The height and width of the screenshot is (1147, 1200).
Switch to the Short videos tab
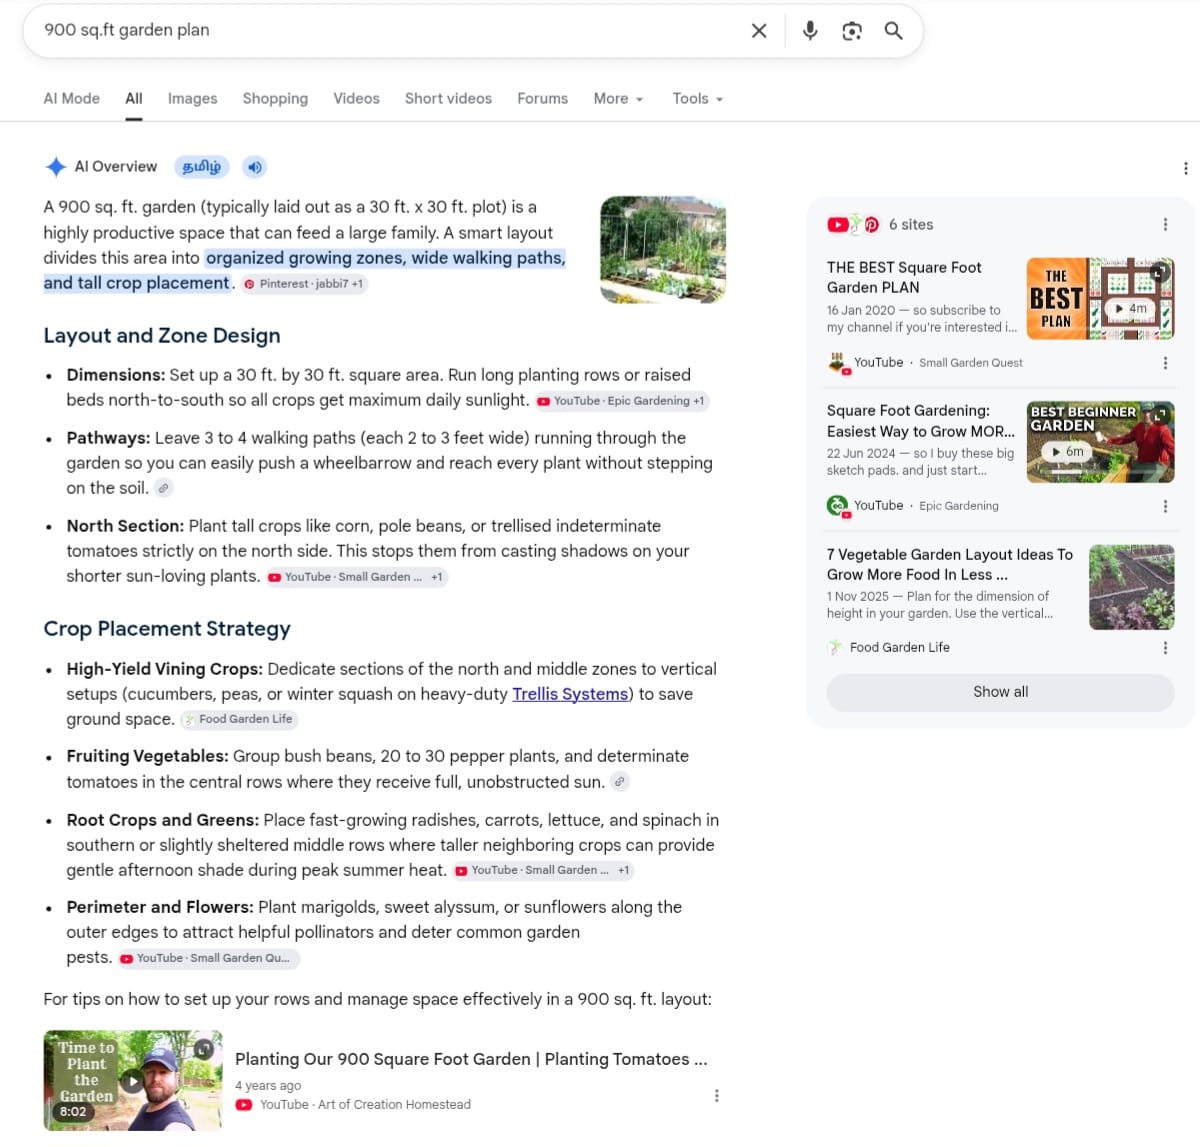[448, 99]
